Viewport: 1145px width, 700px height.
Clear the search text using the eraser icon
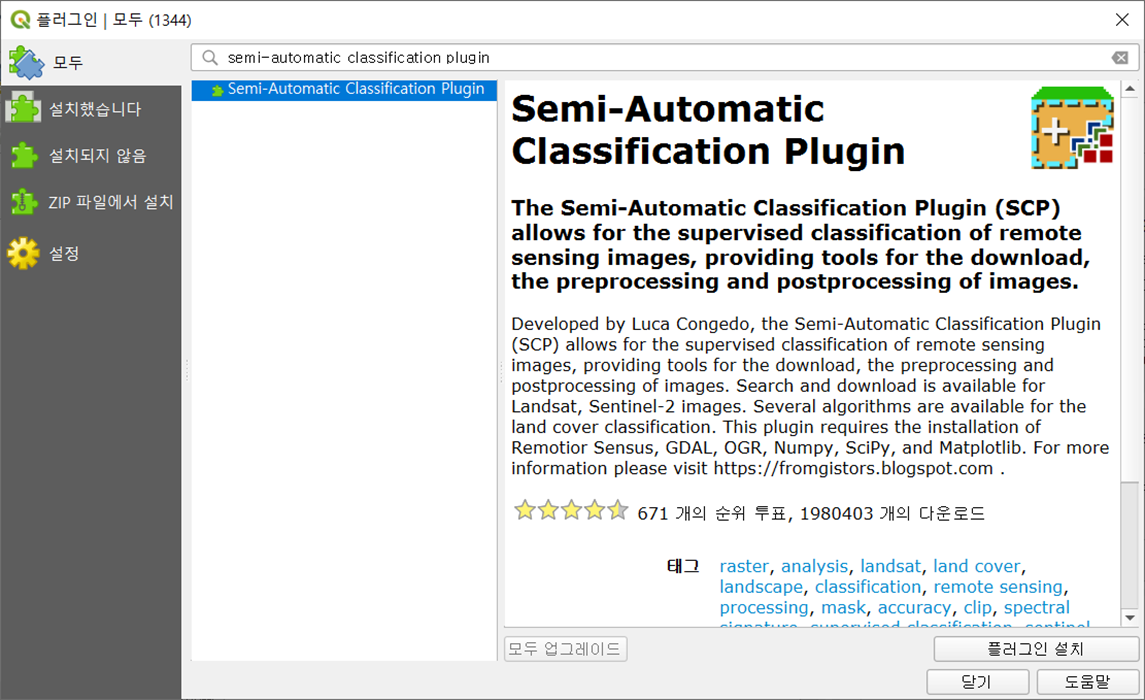(1120, 58)
